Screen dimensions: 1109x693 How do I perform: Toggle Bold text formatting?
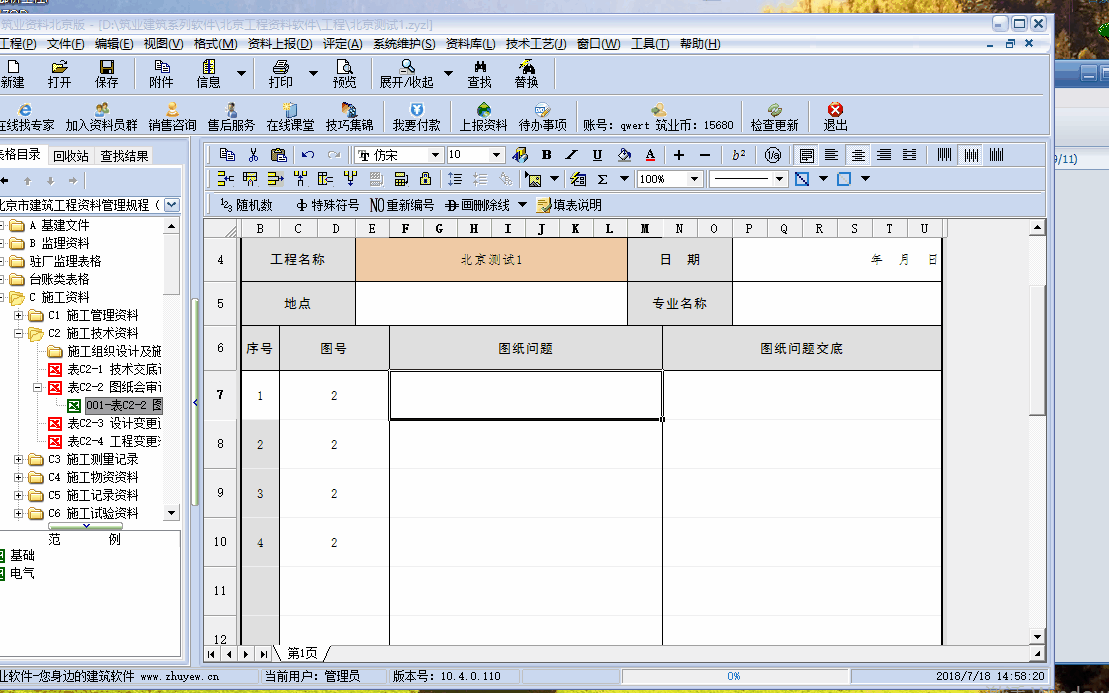pos(546,155)
